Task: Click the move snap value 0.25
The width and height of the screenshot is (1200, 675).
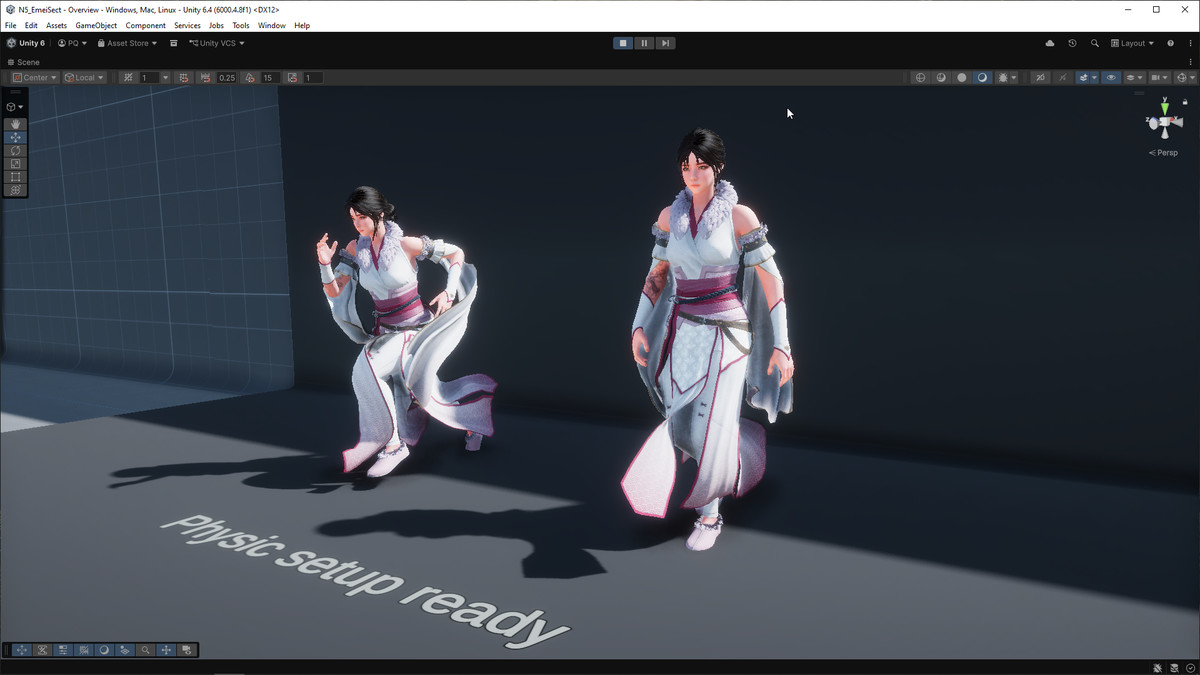Action: pos(227,78)
